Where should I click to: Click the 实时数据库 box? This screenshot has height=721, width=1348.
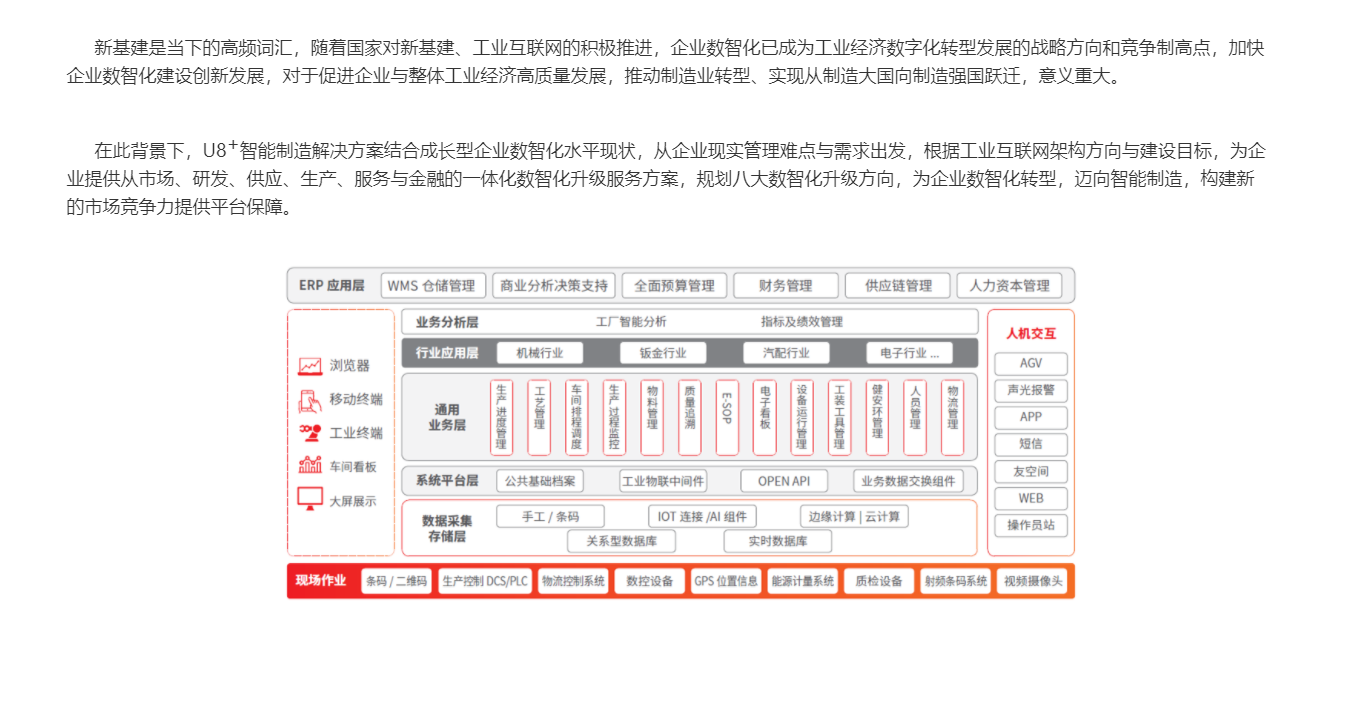click(x=777, y=541)
